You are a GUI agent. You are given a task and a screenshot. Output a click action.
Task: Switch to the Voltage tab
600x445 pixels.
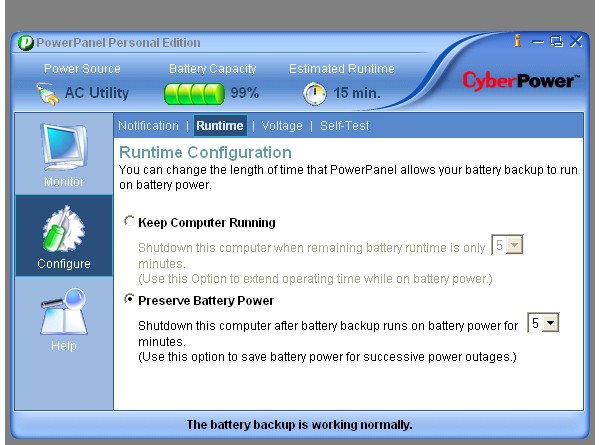282,126
